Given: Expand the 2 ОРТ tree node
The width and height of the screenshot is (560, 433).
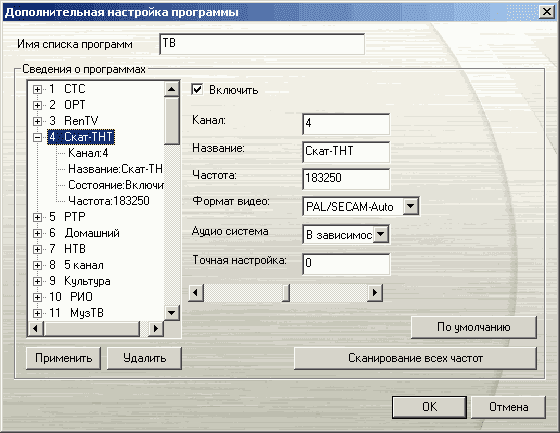Looking at the screenshot, I should tap(37, 105).
